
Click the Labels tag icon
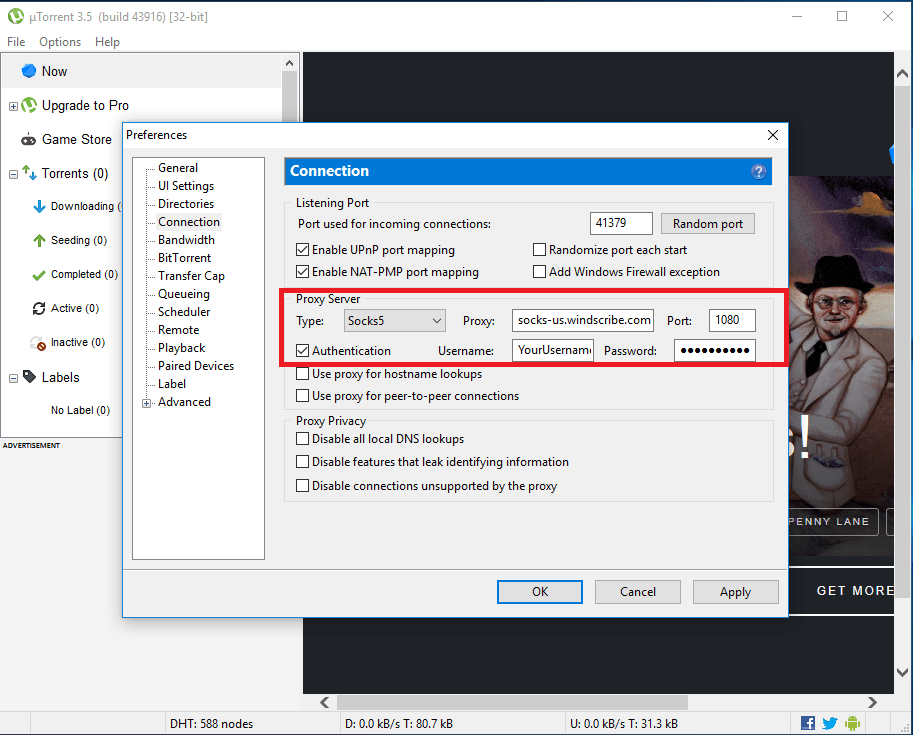click(x=29, y=376)
